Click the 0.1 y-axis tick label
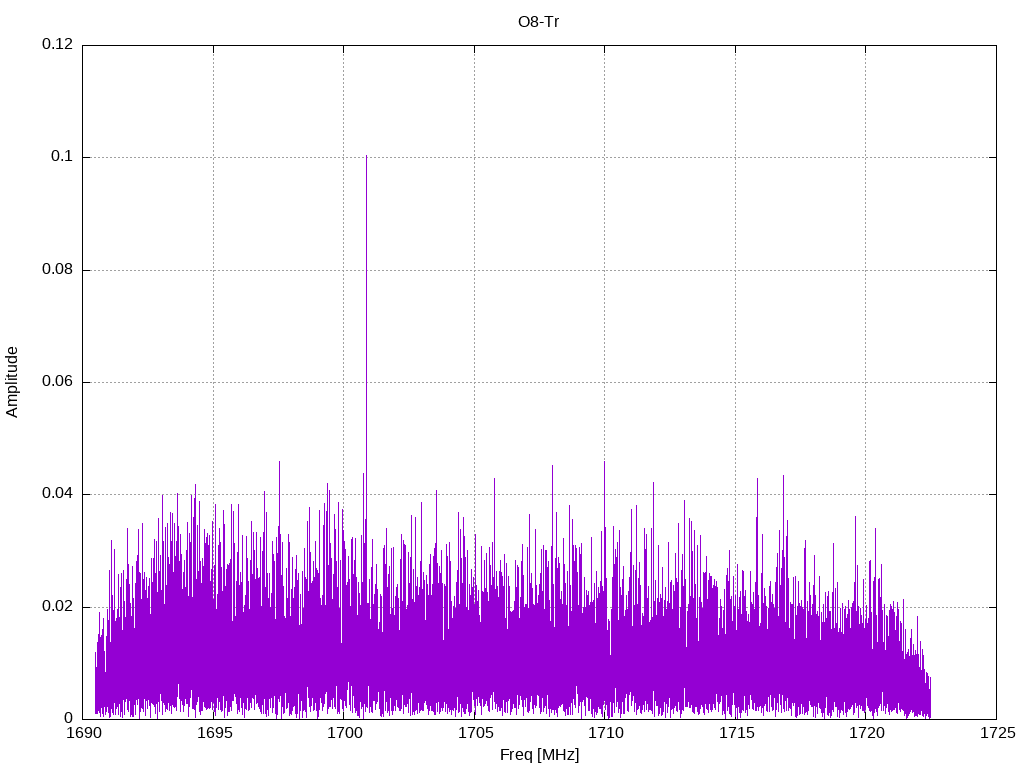The width and height of the screenshot is (1024, 768). pos(63,157)
